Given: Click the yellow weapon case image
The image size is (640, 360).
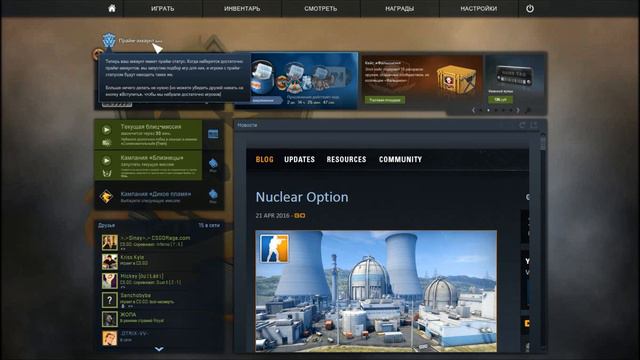Looking at the screenshot, I should tap(456, 80).
